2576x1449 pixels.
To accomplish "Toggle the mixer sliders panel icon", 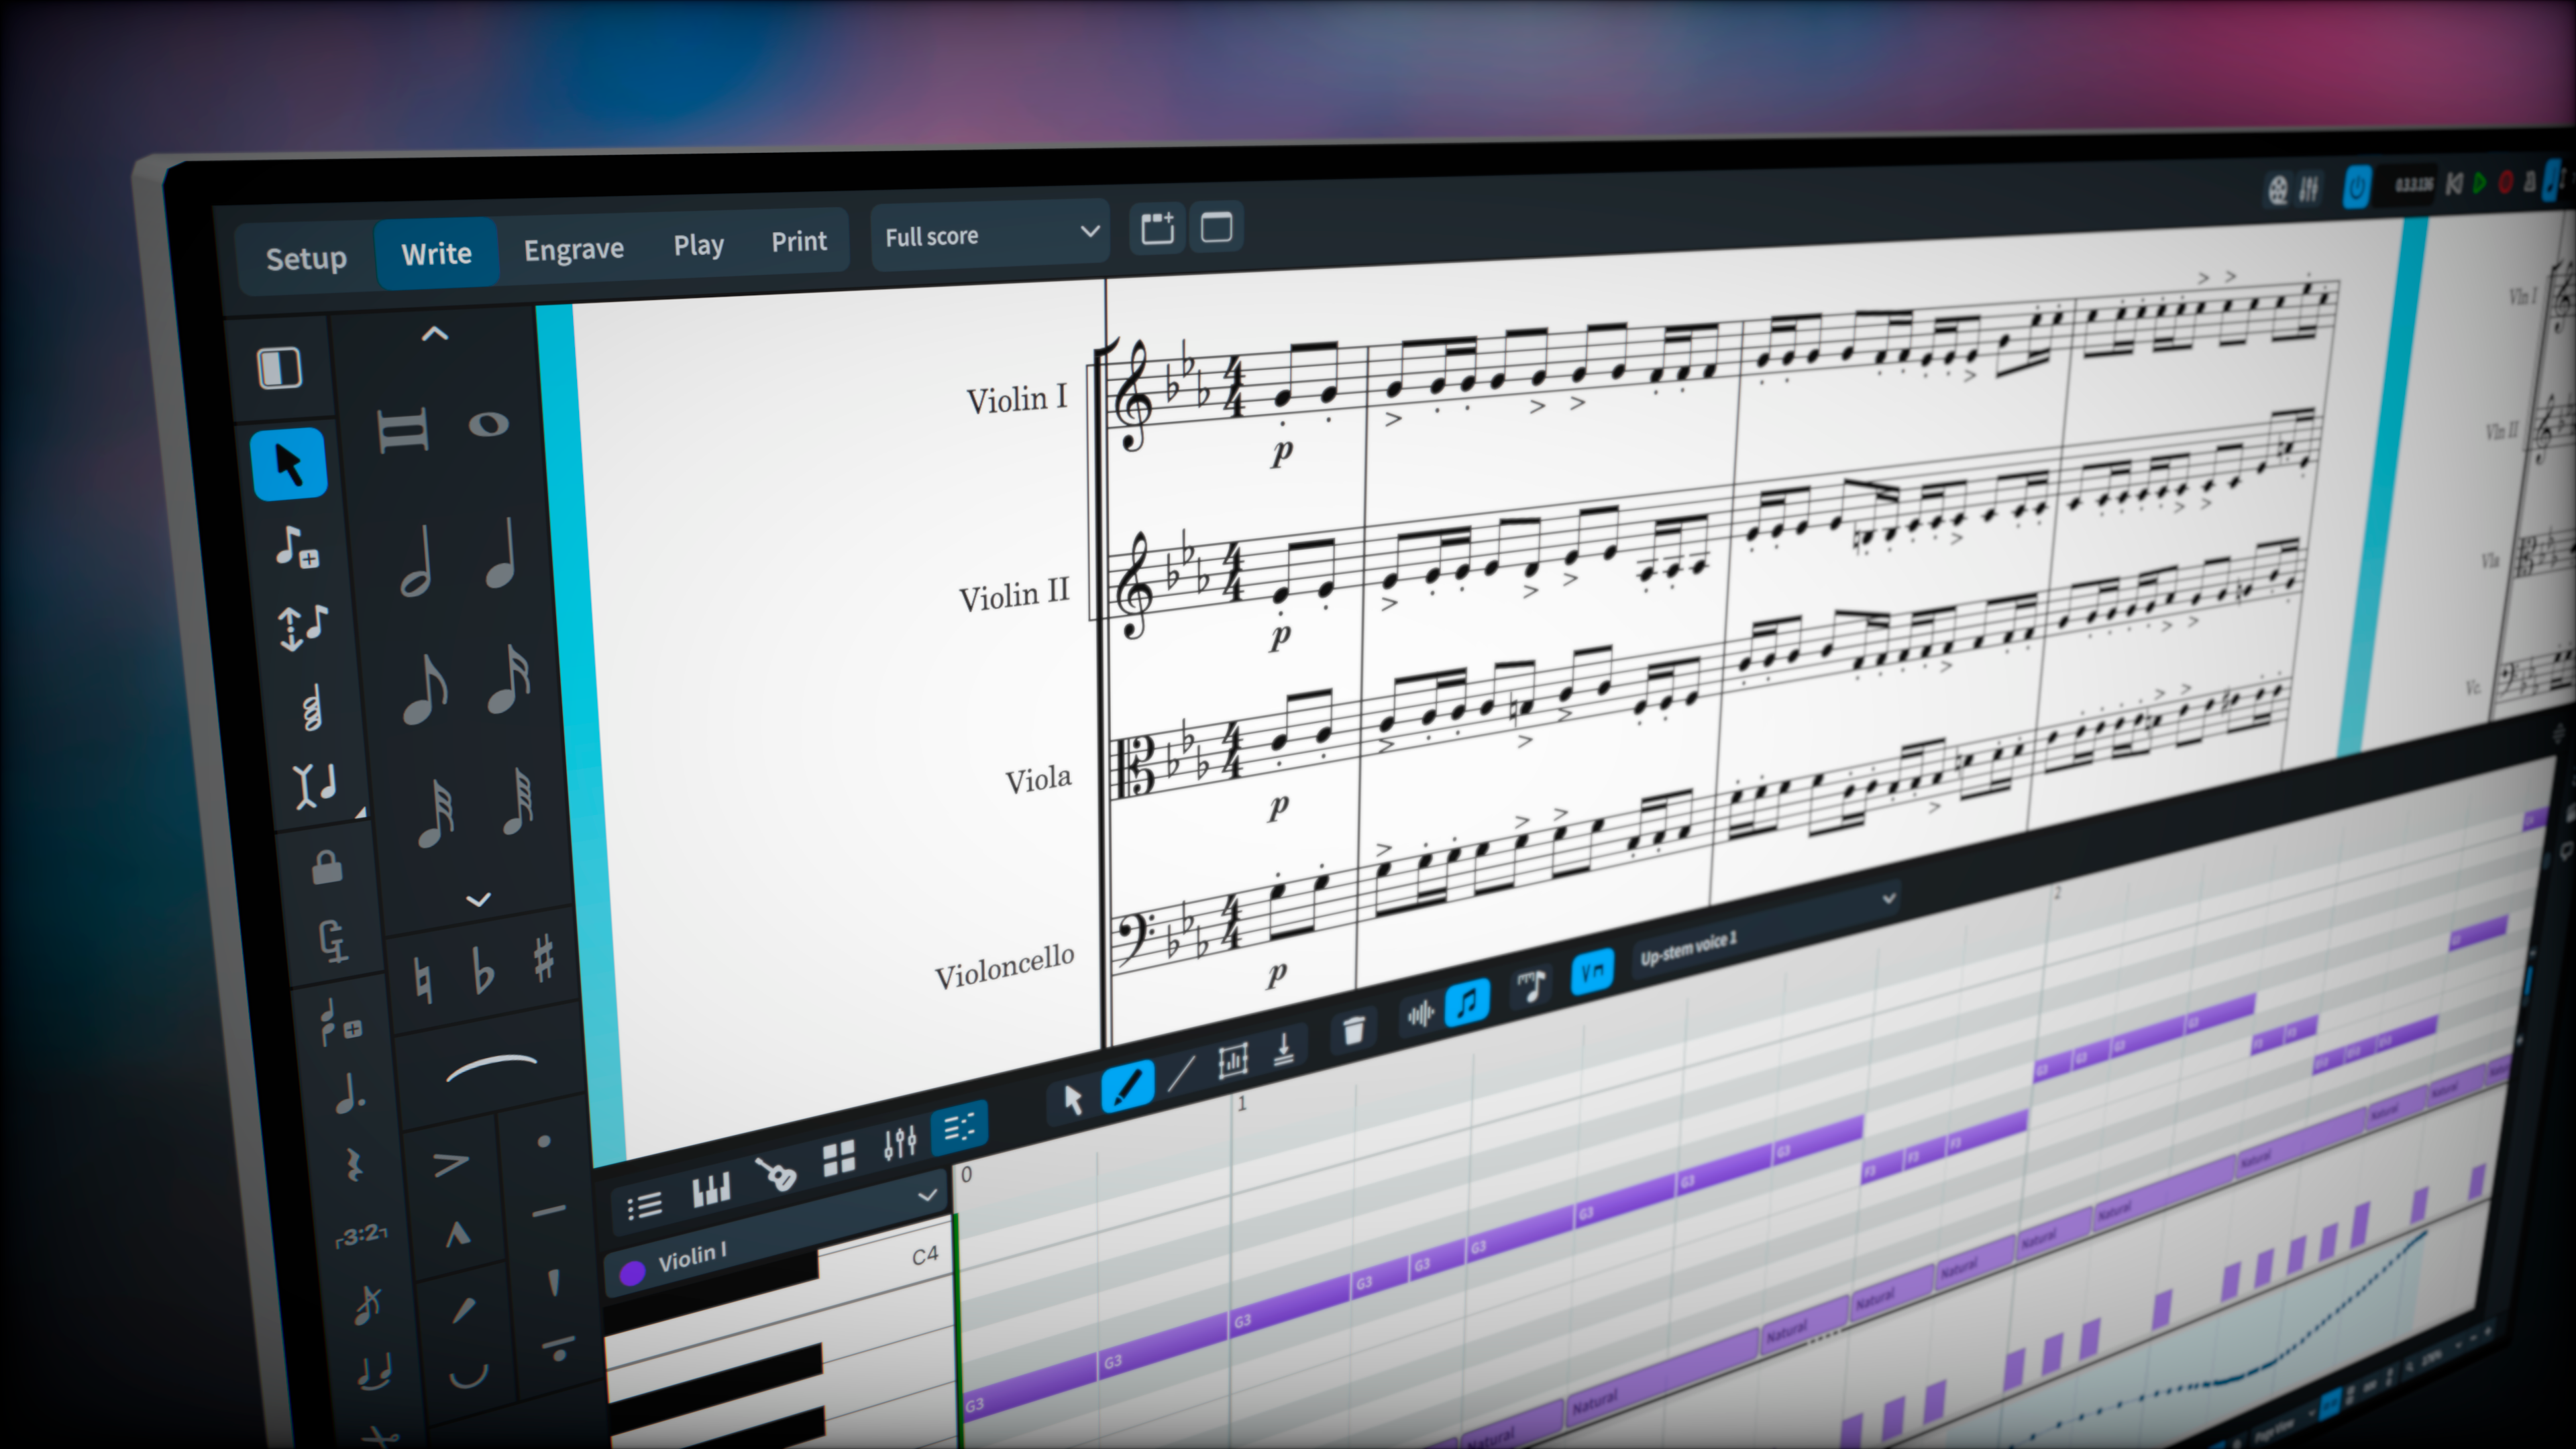I will [899, 1142].
